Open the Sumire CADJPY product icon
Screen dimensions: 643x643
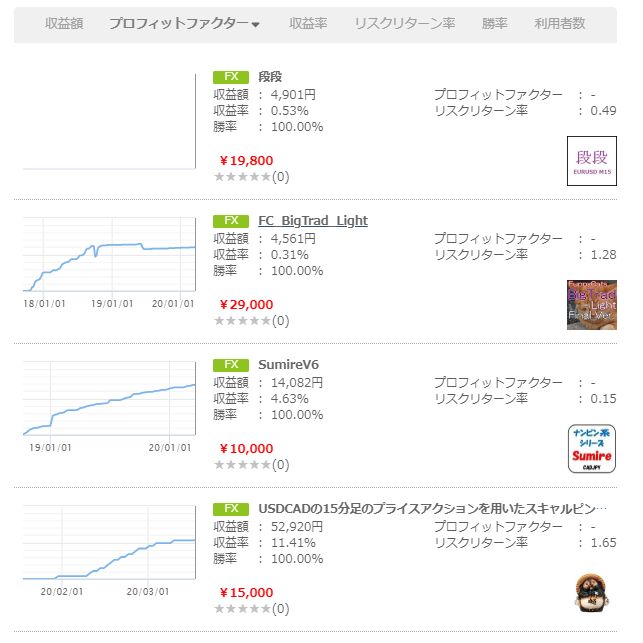(592, 449)
